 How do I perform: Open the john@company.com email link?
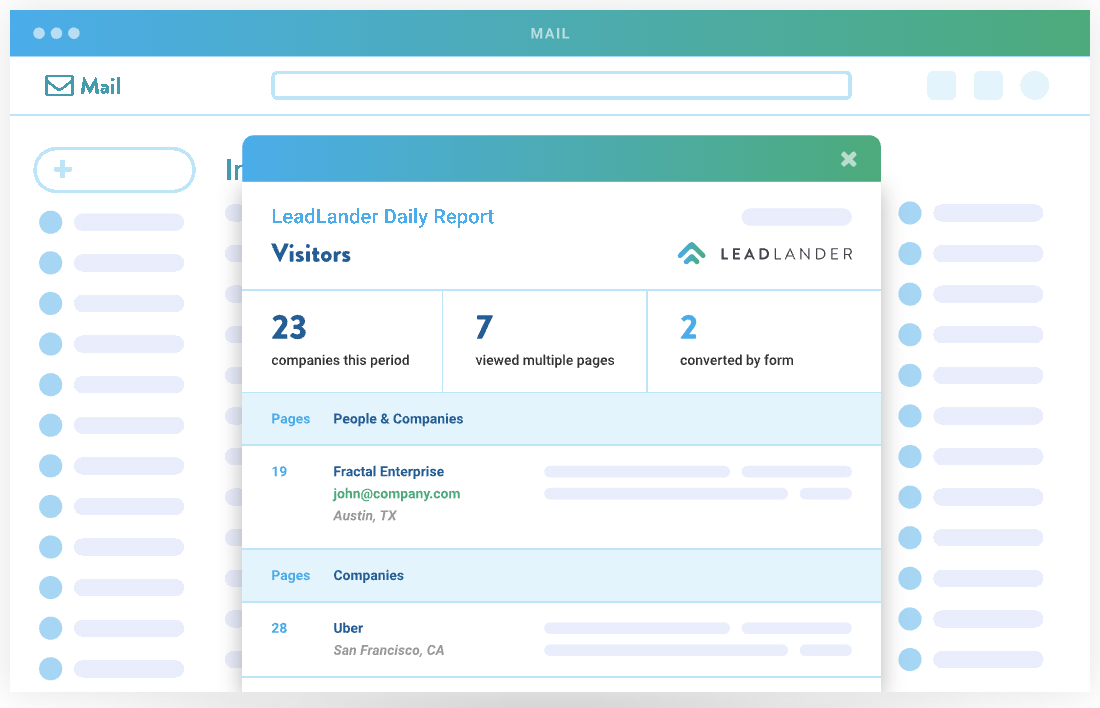[x=396, y=493]
